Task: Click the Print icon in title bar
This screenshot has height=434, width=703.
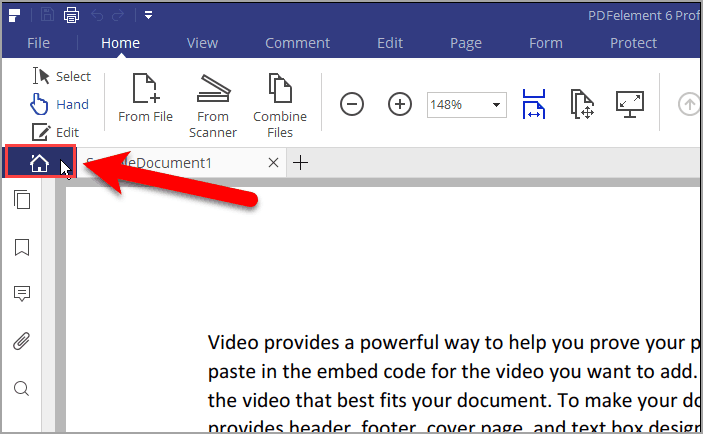Action: coord(71,15)
